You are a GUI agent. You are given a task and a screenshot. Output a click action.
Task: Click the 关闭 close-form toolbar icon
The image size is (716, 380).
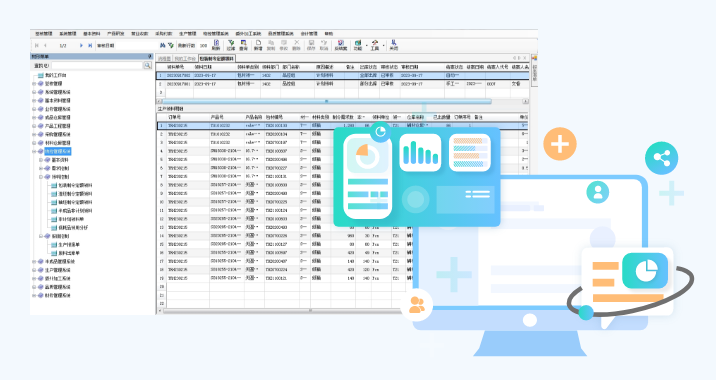coord(394,45)
